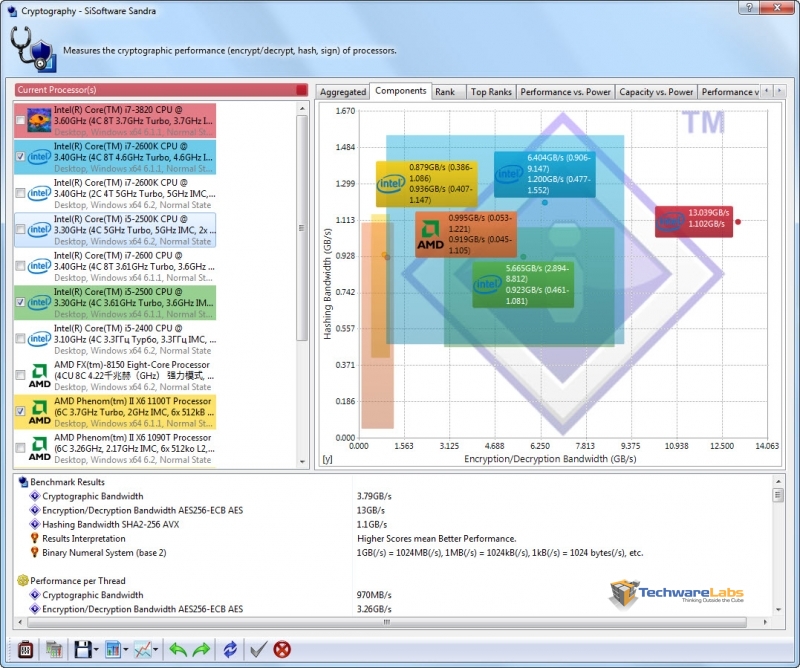Click the blue refresh arrows icon

[x=230, y=649]
